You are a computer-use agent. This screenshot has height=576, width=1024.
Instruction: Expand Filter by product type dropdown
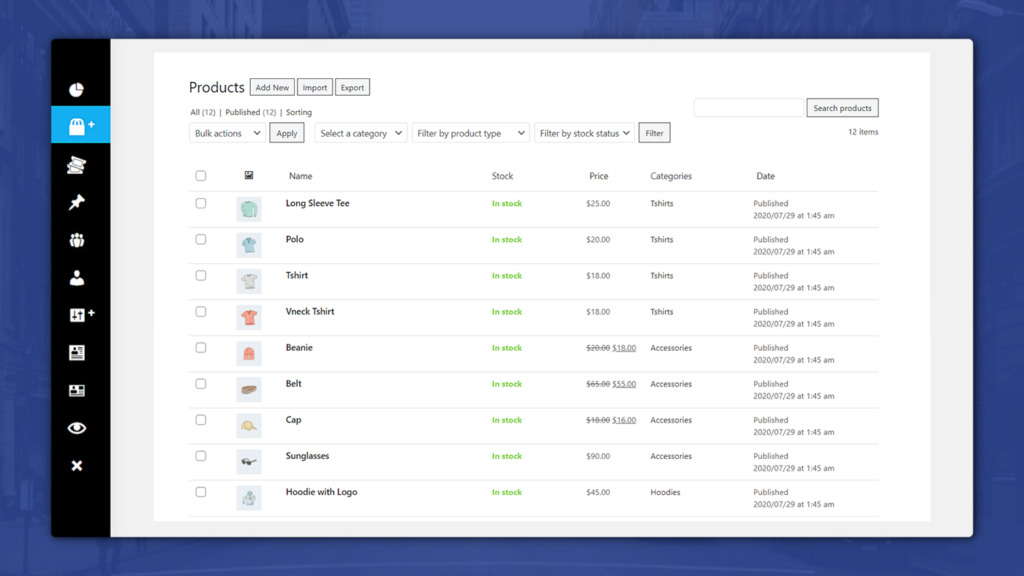[x=470, y=133]
